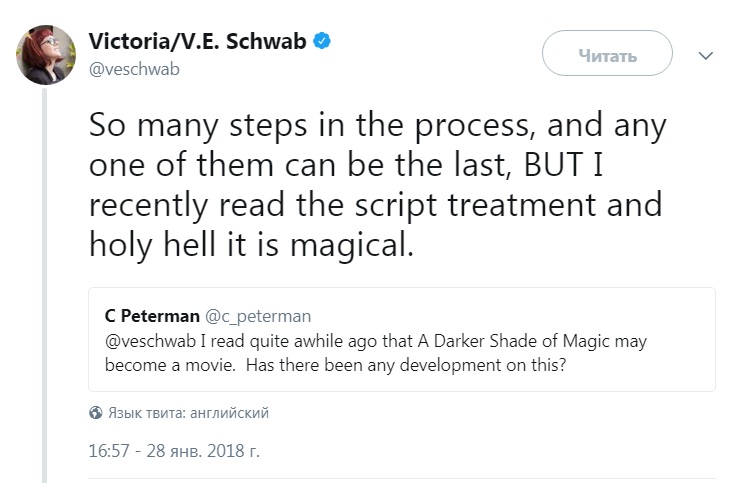Open the "Victoria/V.E. Schwab" display name

(x=197, y=42)
